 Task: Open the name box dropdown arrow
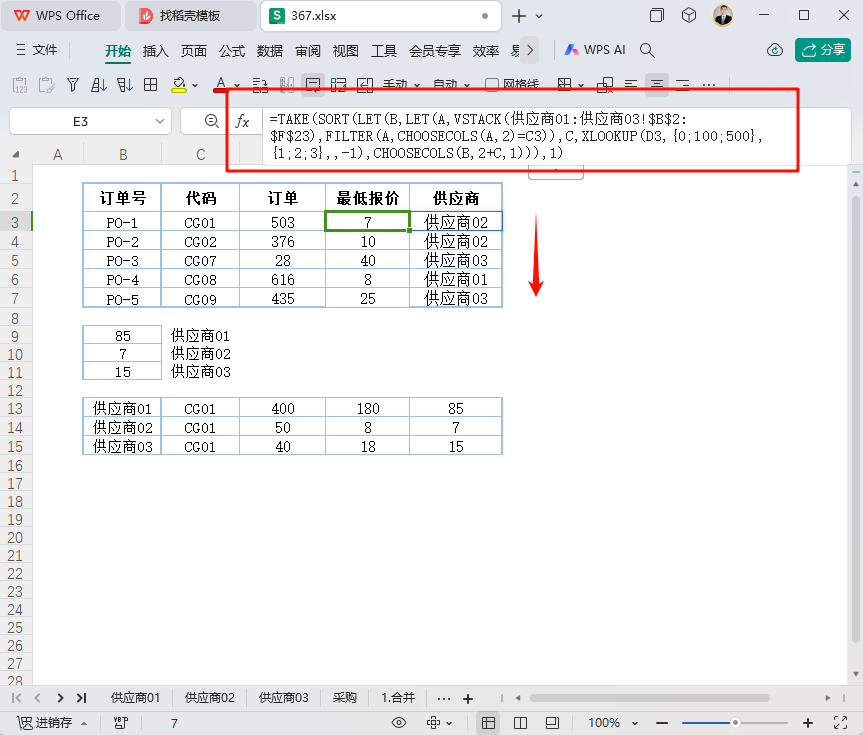[160, 121]
